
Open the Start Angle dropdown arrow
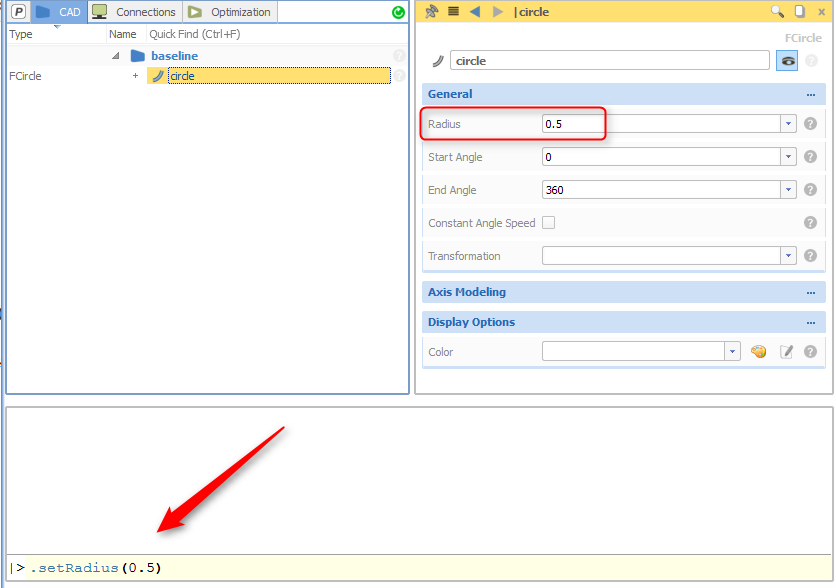(x=788, y=157)
